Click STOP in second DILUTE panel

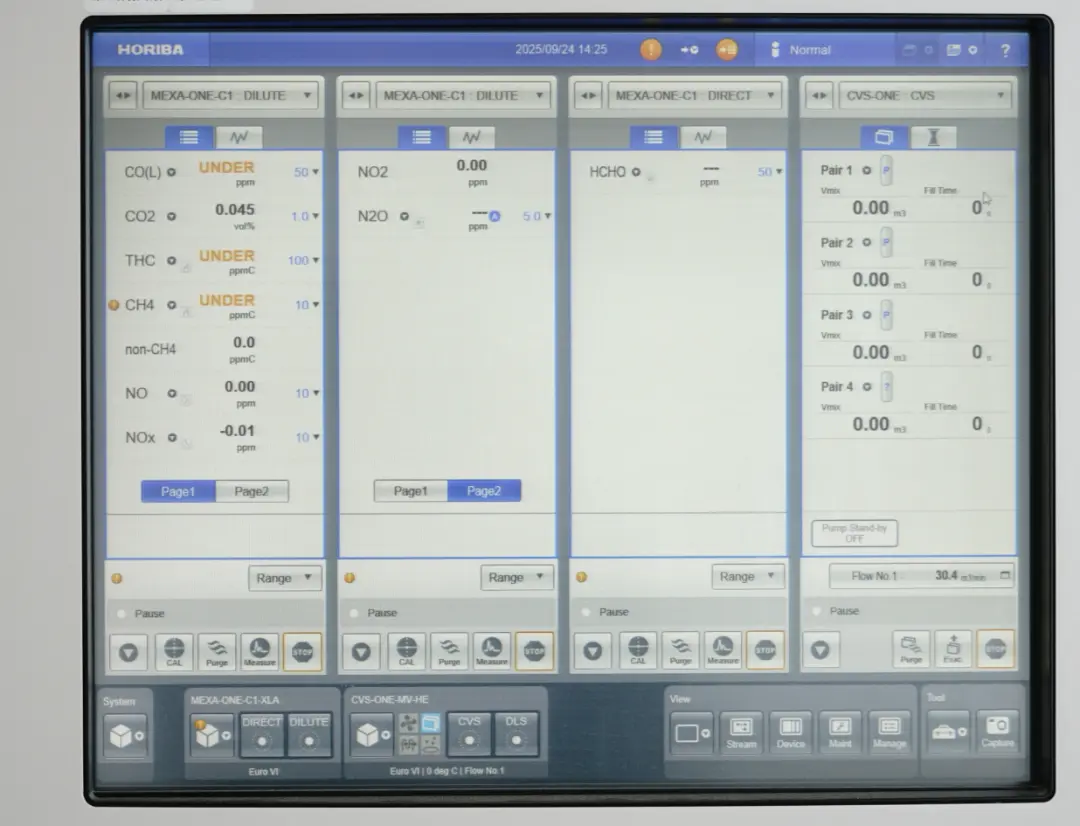click(x=534, y=651)
